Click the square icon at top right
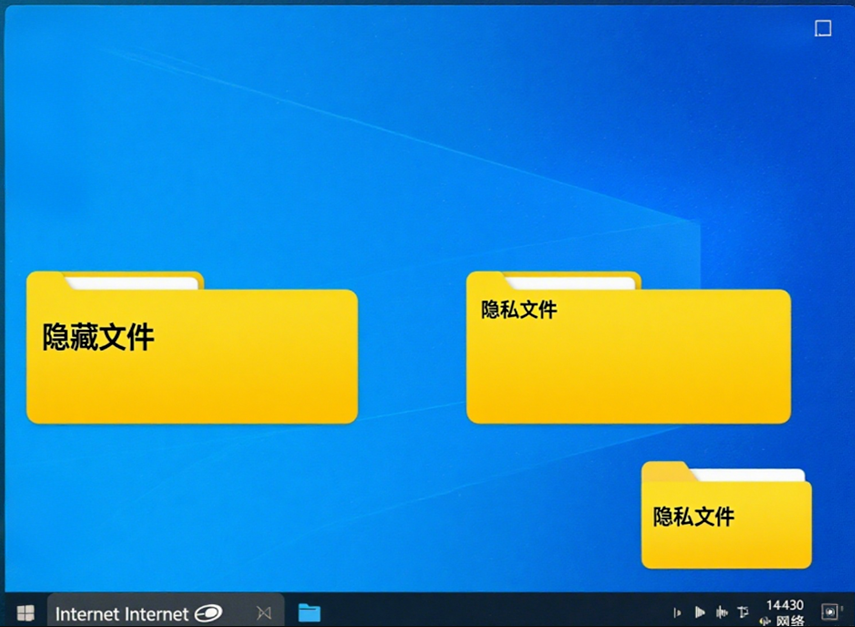This screenshot has height=627, width=855. tap(823, 28)
